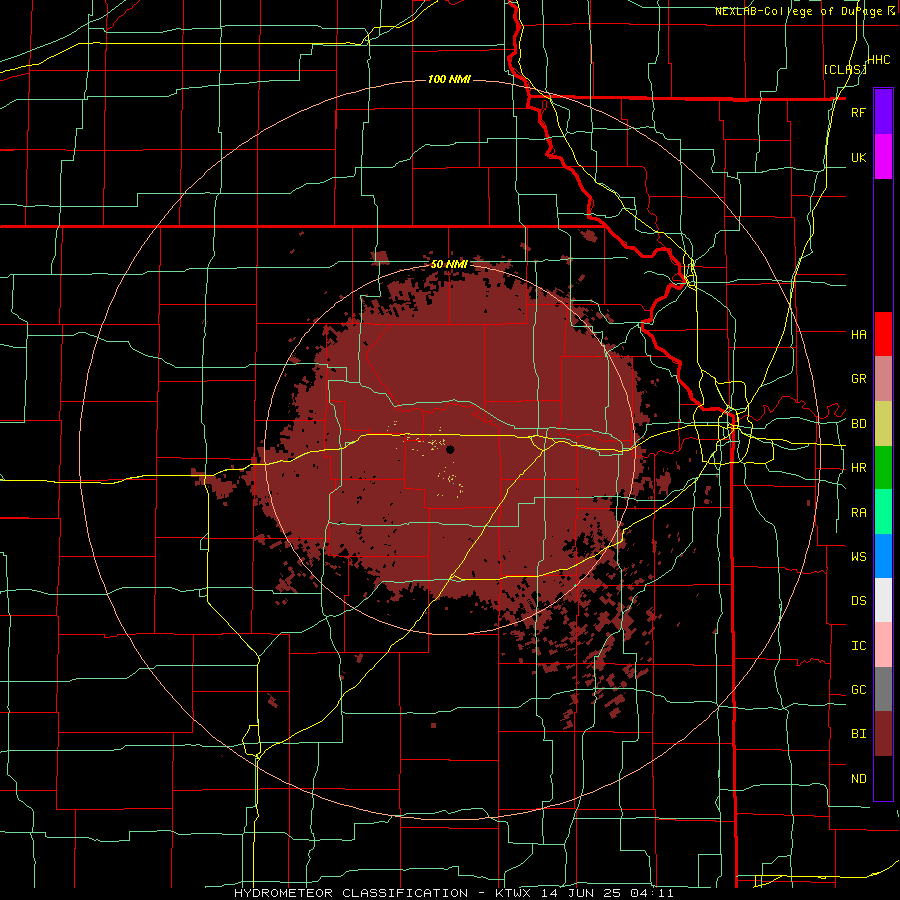Click the HHC product code label
900x900 pixels.
coord(879,60)
